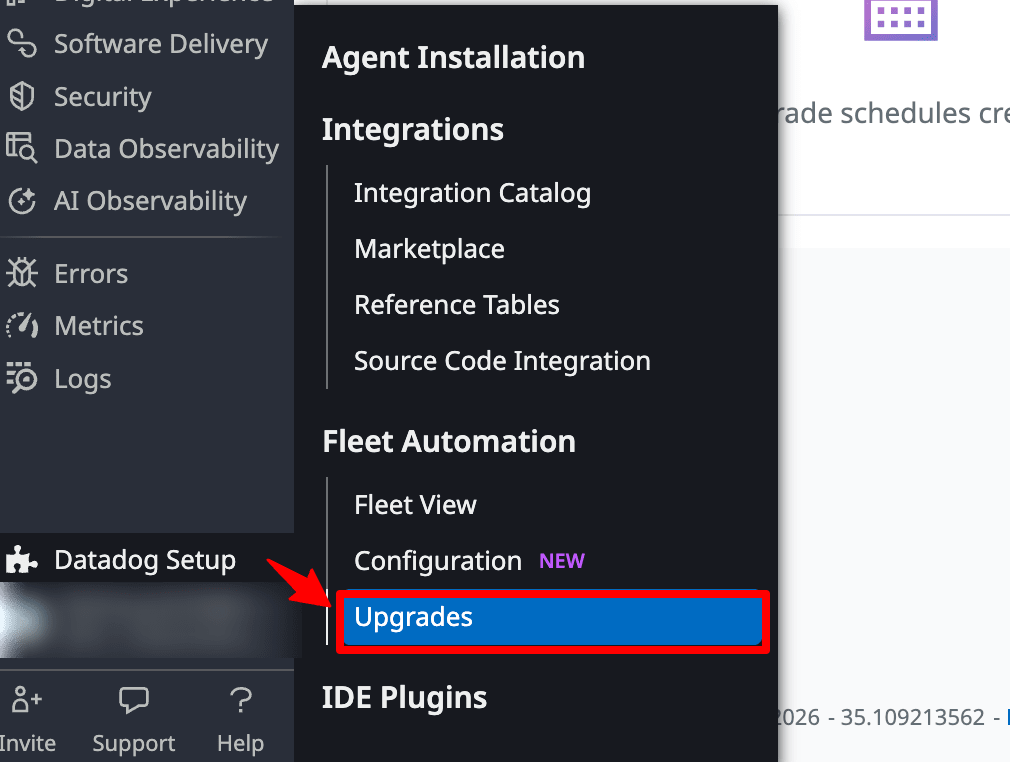Select IDE Plugins in the flyout menu
This screenshot has width=1010, height=762.
[404, 697]
